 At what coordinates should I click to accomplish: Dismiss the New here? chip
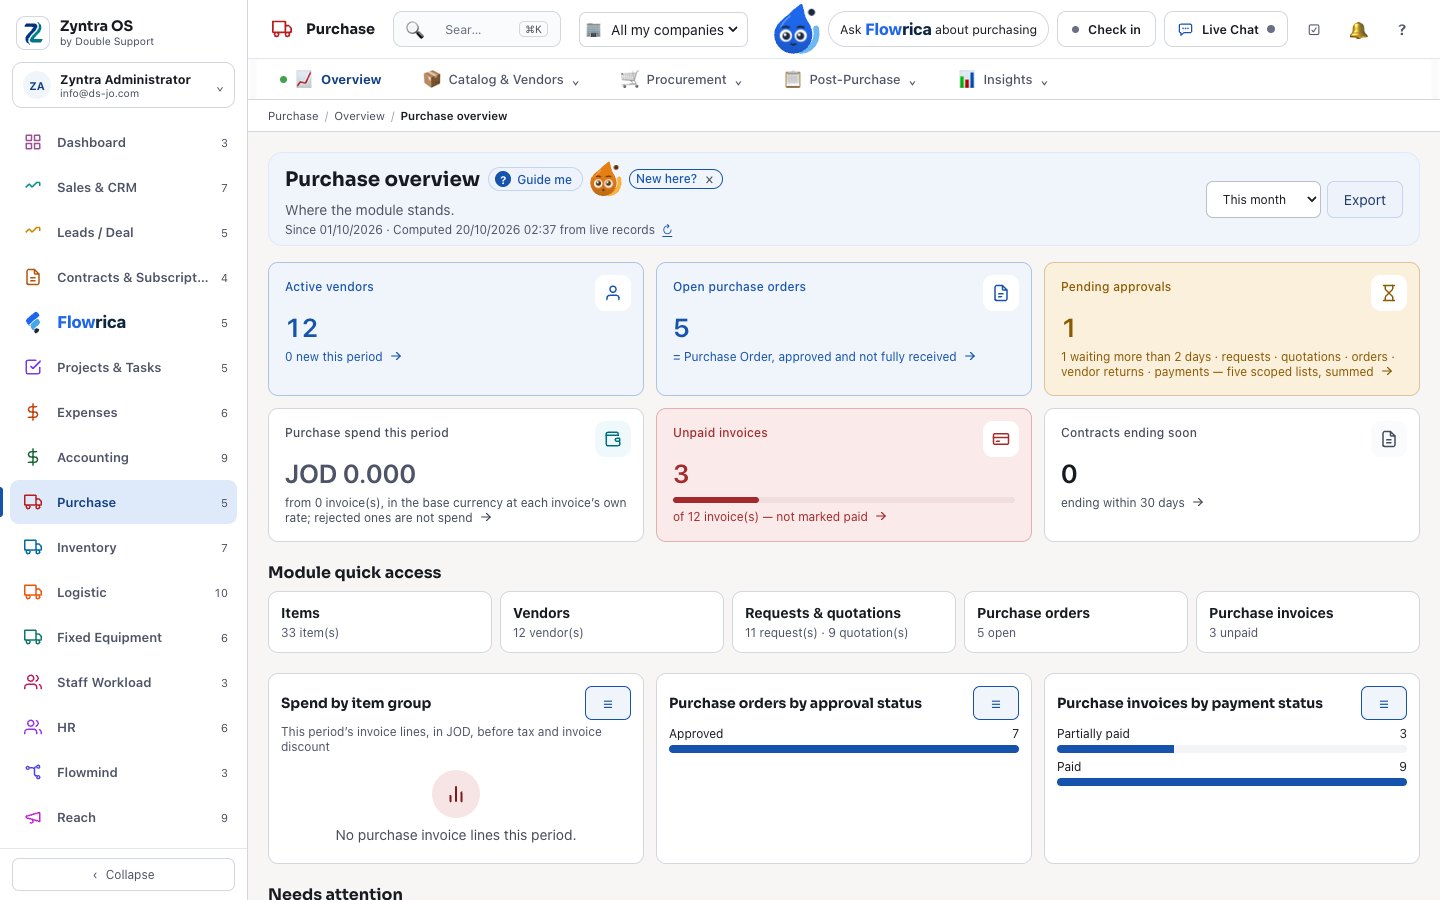(709, 180)
